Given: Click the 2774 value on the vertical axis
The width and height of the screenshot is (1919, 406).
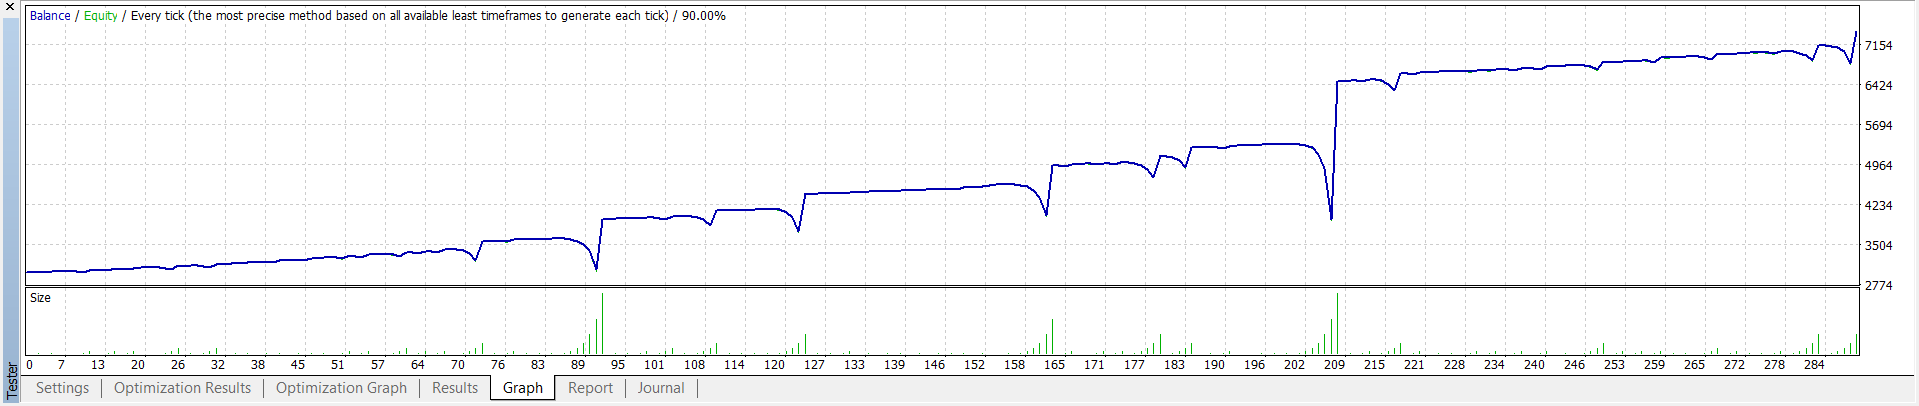Looking at the screenshot, I should [x=1878, y=286].
